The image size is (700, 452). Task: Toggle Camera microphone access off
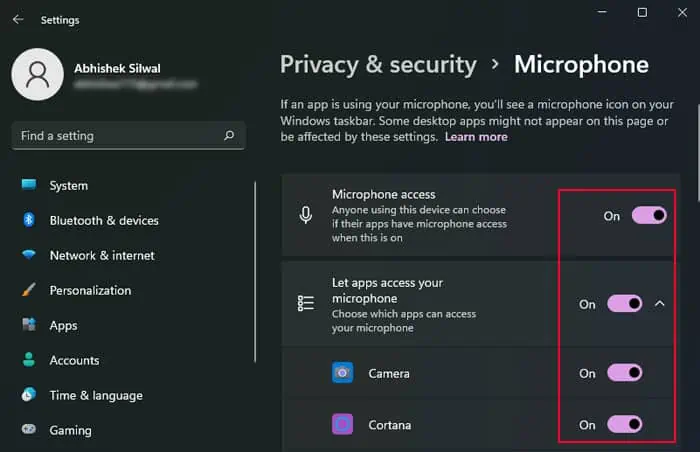point(625,373)
